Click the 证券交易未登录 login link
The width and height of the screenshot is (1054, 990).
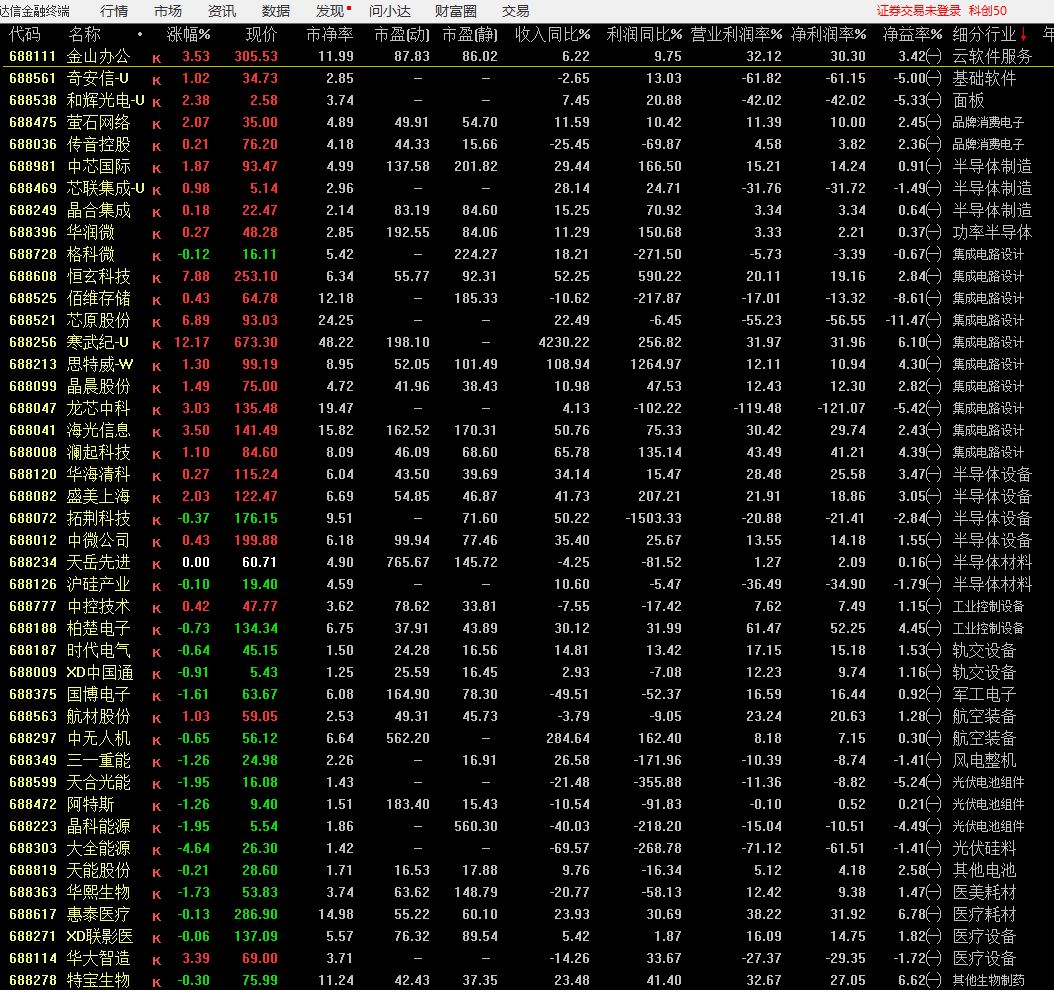click(x=918, y=11)
